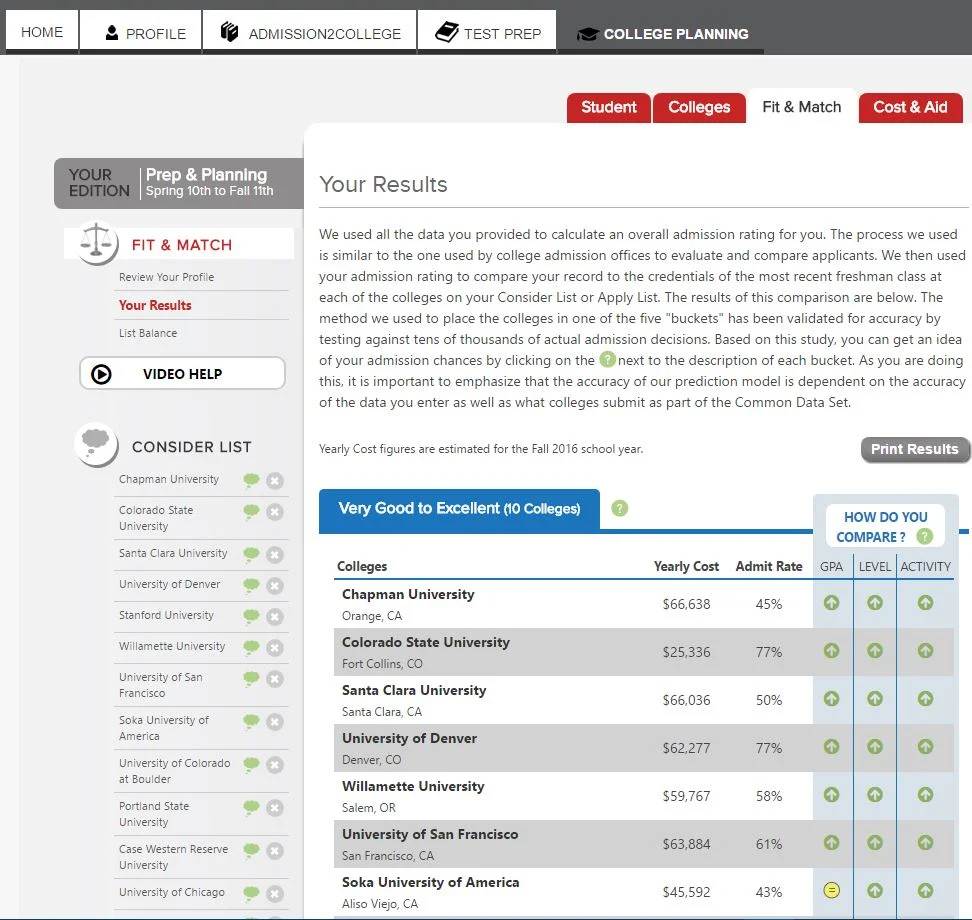Click Soka University LEVEL arrow icon
972x920 pixels.
[875, 891]
